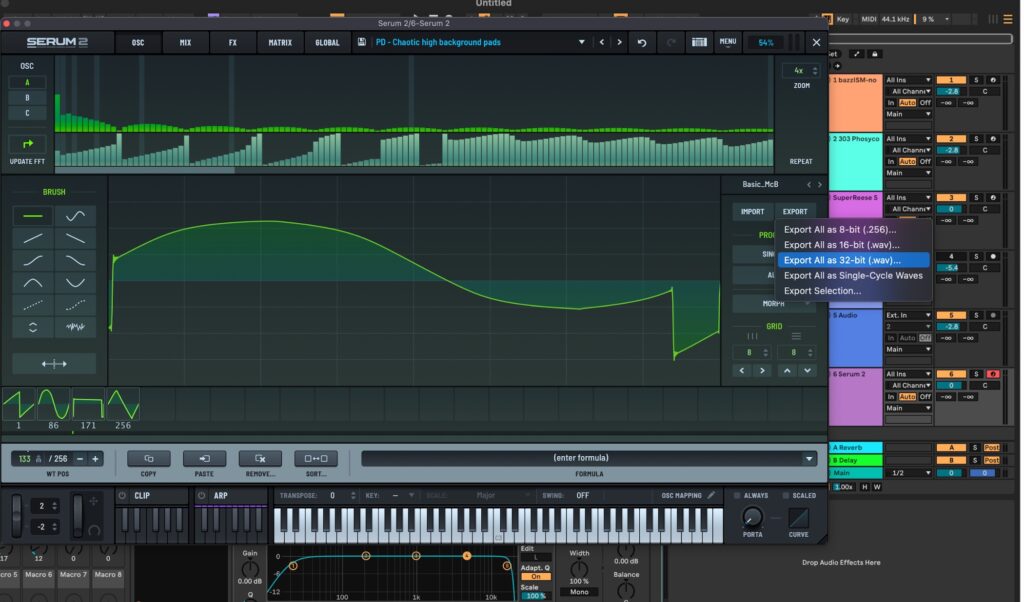Switch to the MATRIX tab in Serum
Image resolution: width=1024 pixels, height=602 pixels.
tap(279, 42)
